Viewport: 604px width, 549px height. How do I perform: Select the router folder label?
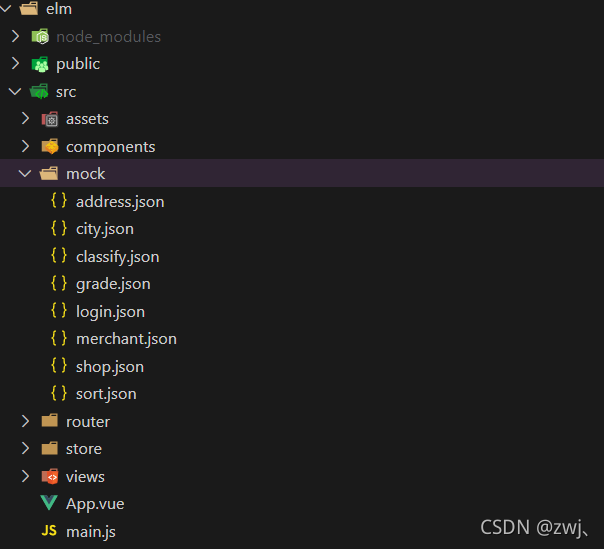pos(88,422)
